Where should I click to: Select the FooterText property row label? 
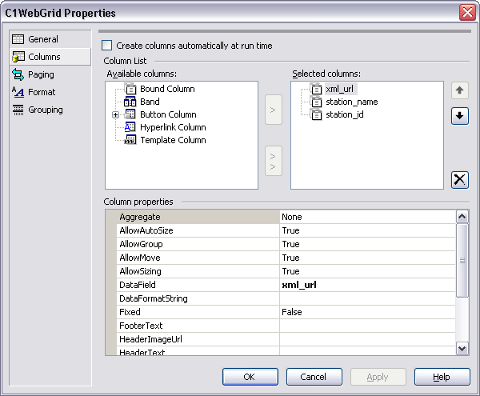click(141, 326)
